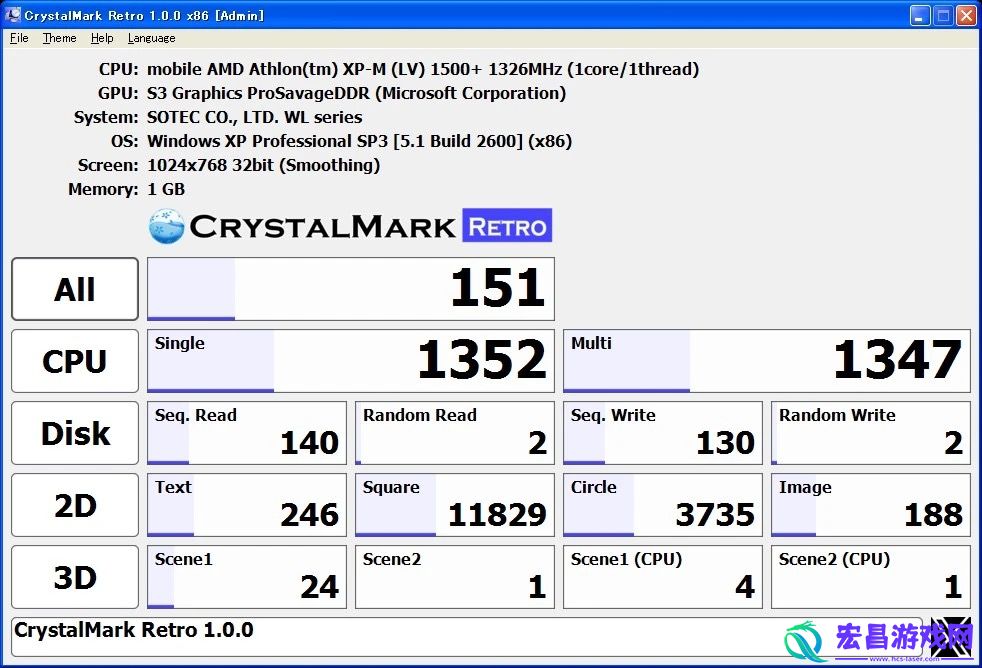Start the 3D benchmark button

[75, 577]
